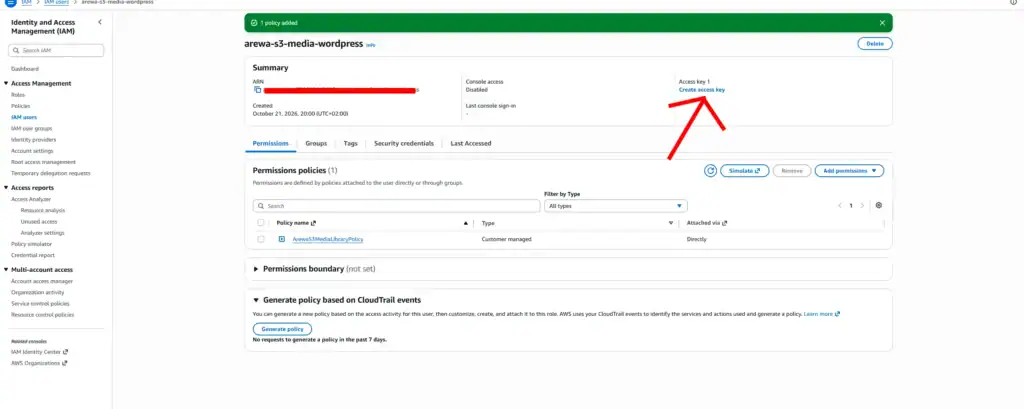1024x409 pixels.
Task: Open Identity providers in the sidebar
Action: point(33,140)
